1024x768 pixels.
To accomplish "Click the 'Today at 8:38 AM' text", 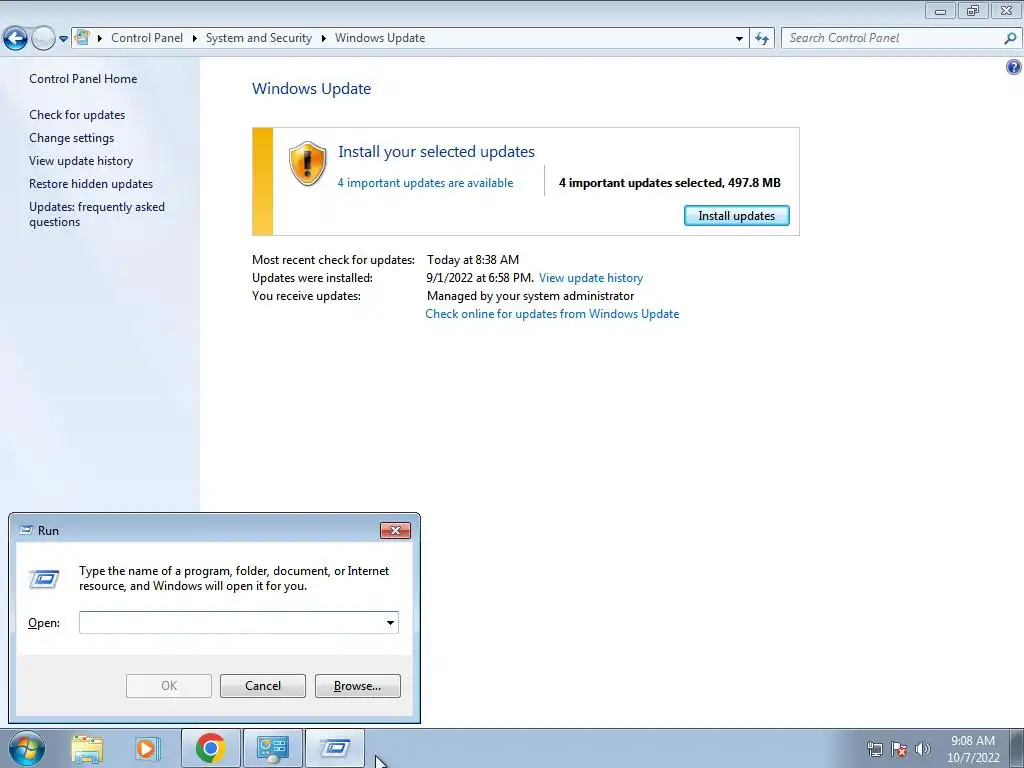I will (x=473, y=259).
